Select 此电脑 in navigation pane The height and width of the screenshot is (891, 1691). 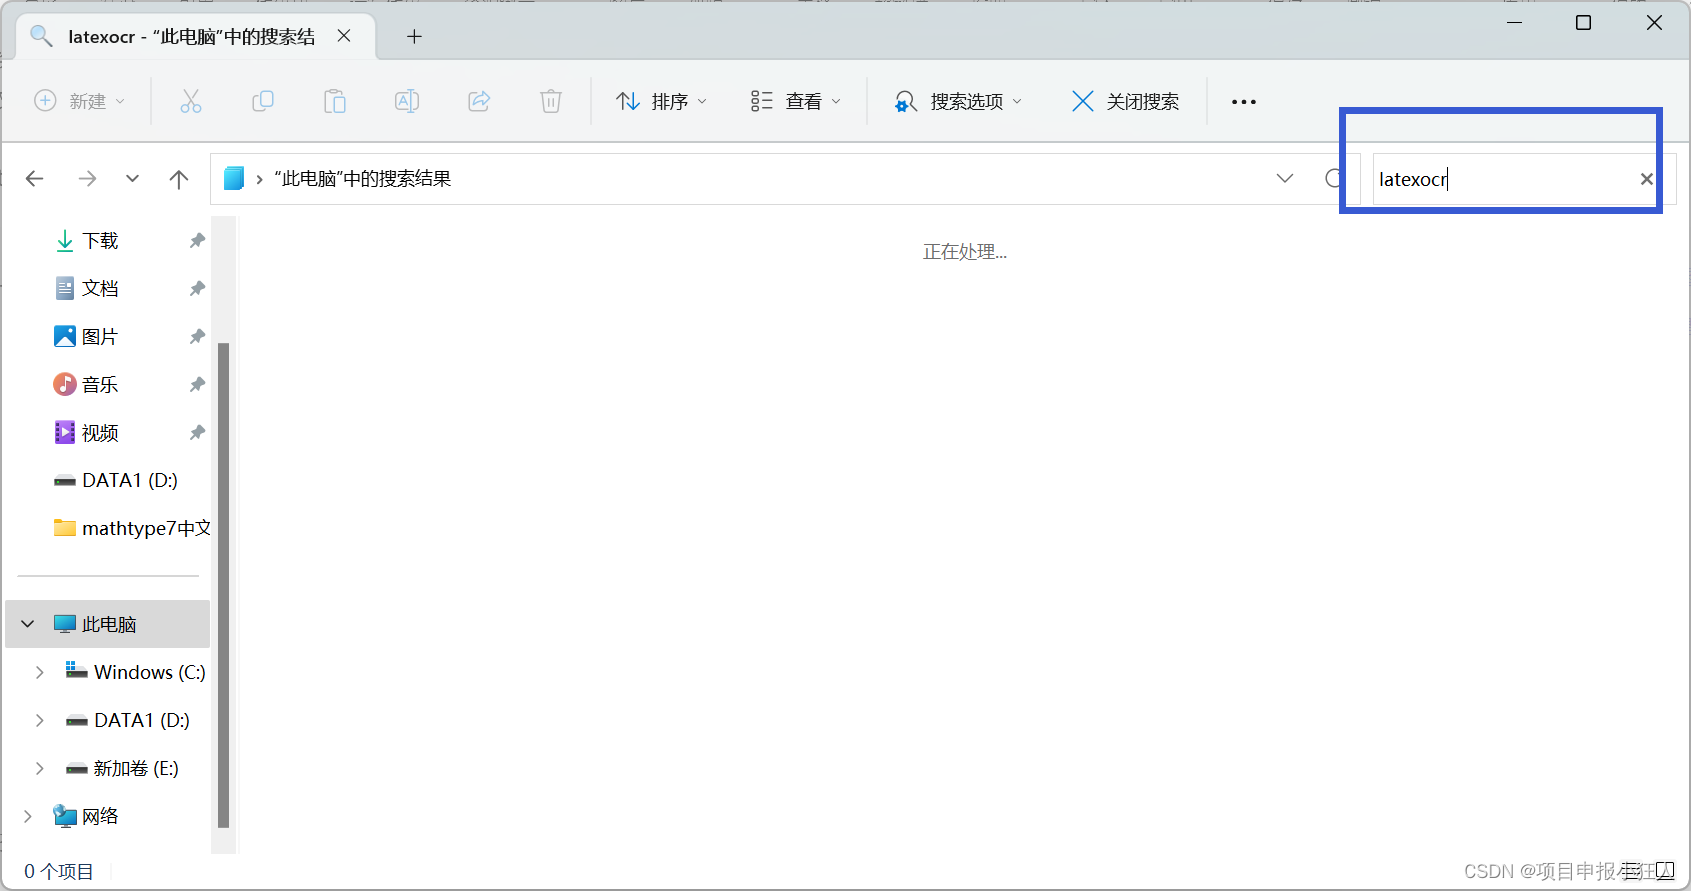click(x=108, y=624)
